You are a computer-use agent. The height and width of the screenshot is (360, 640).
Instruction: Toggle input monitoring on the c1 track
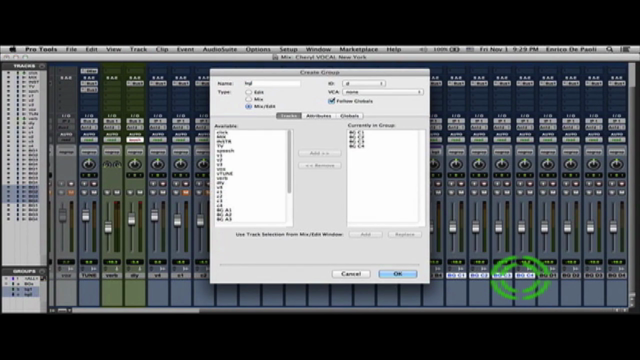pyautogui.click(x=176, y=184)
